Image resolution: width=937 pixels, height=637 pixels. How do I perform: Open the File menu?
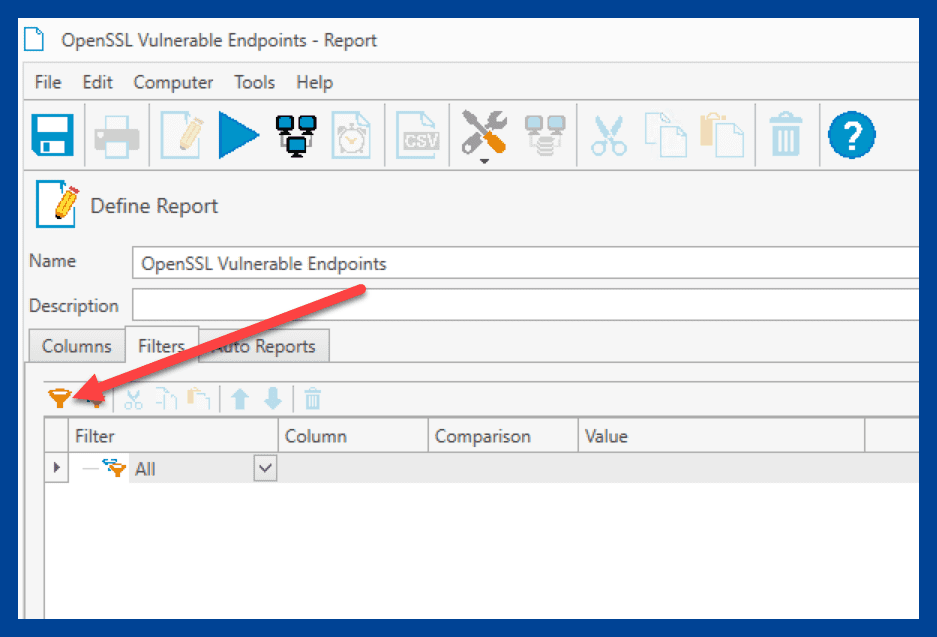tap(48, 82)
